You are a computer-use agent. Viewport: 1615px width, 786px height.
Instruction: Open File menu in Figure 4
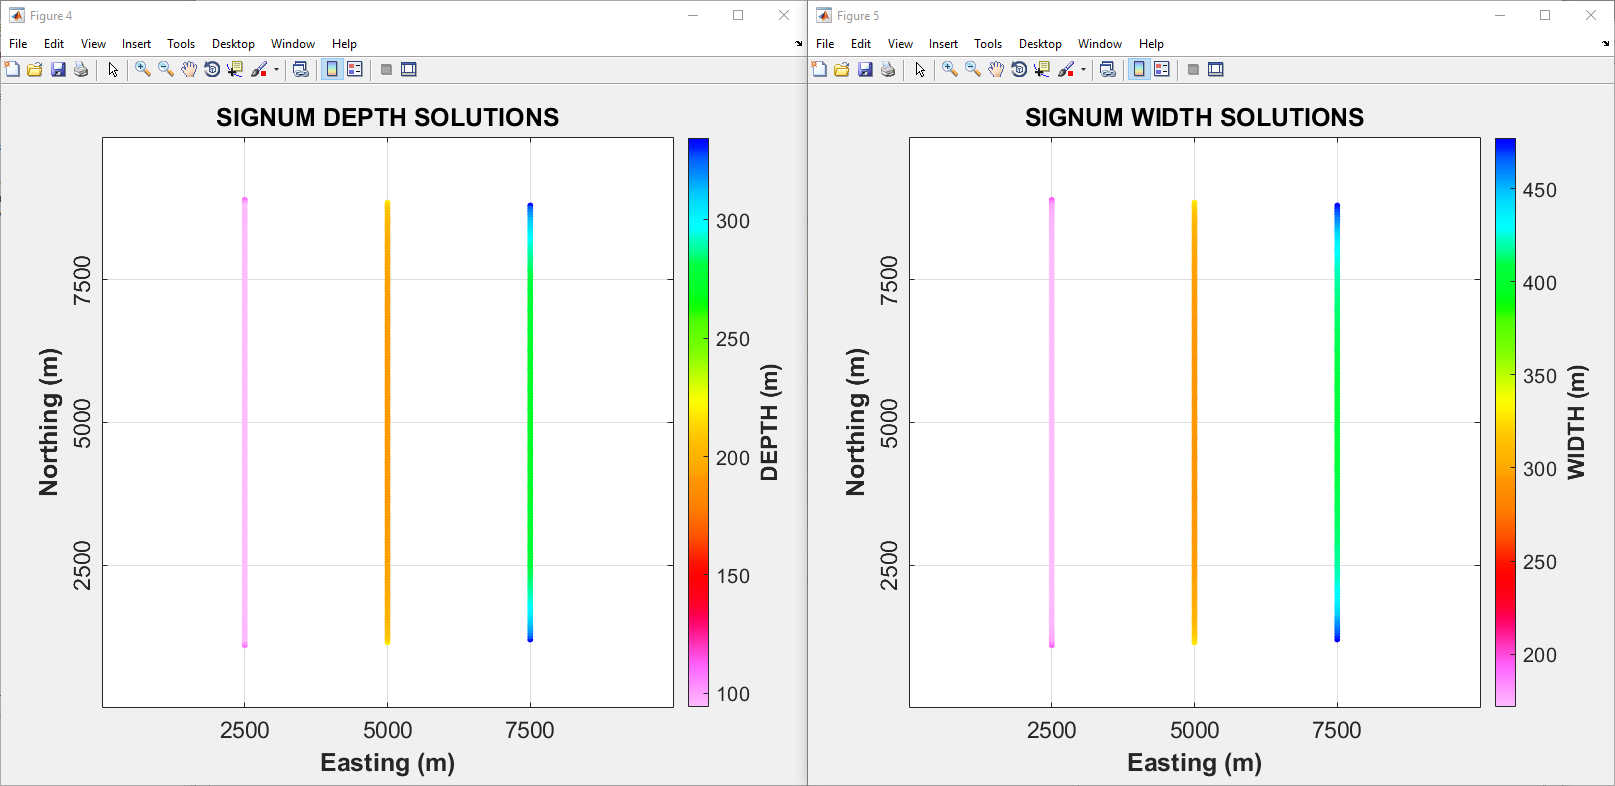18,44
